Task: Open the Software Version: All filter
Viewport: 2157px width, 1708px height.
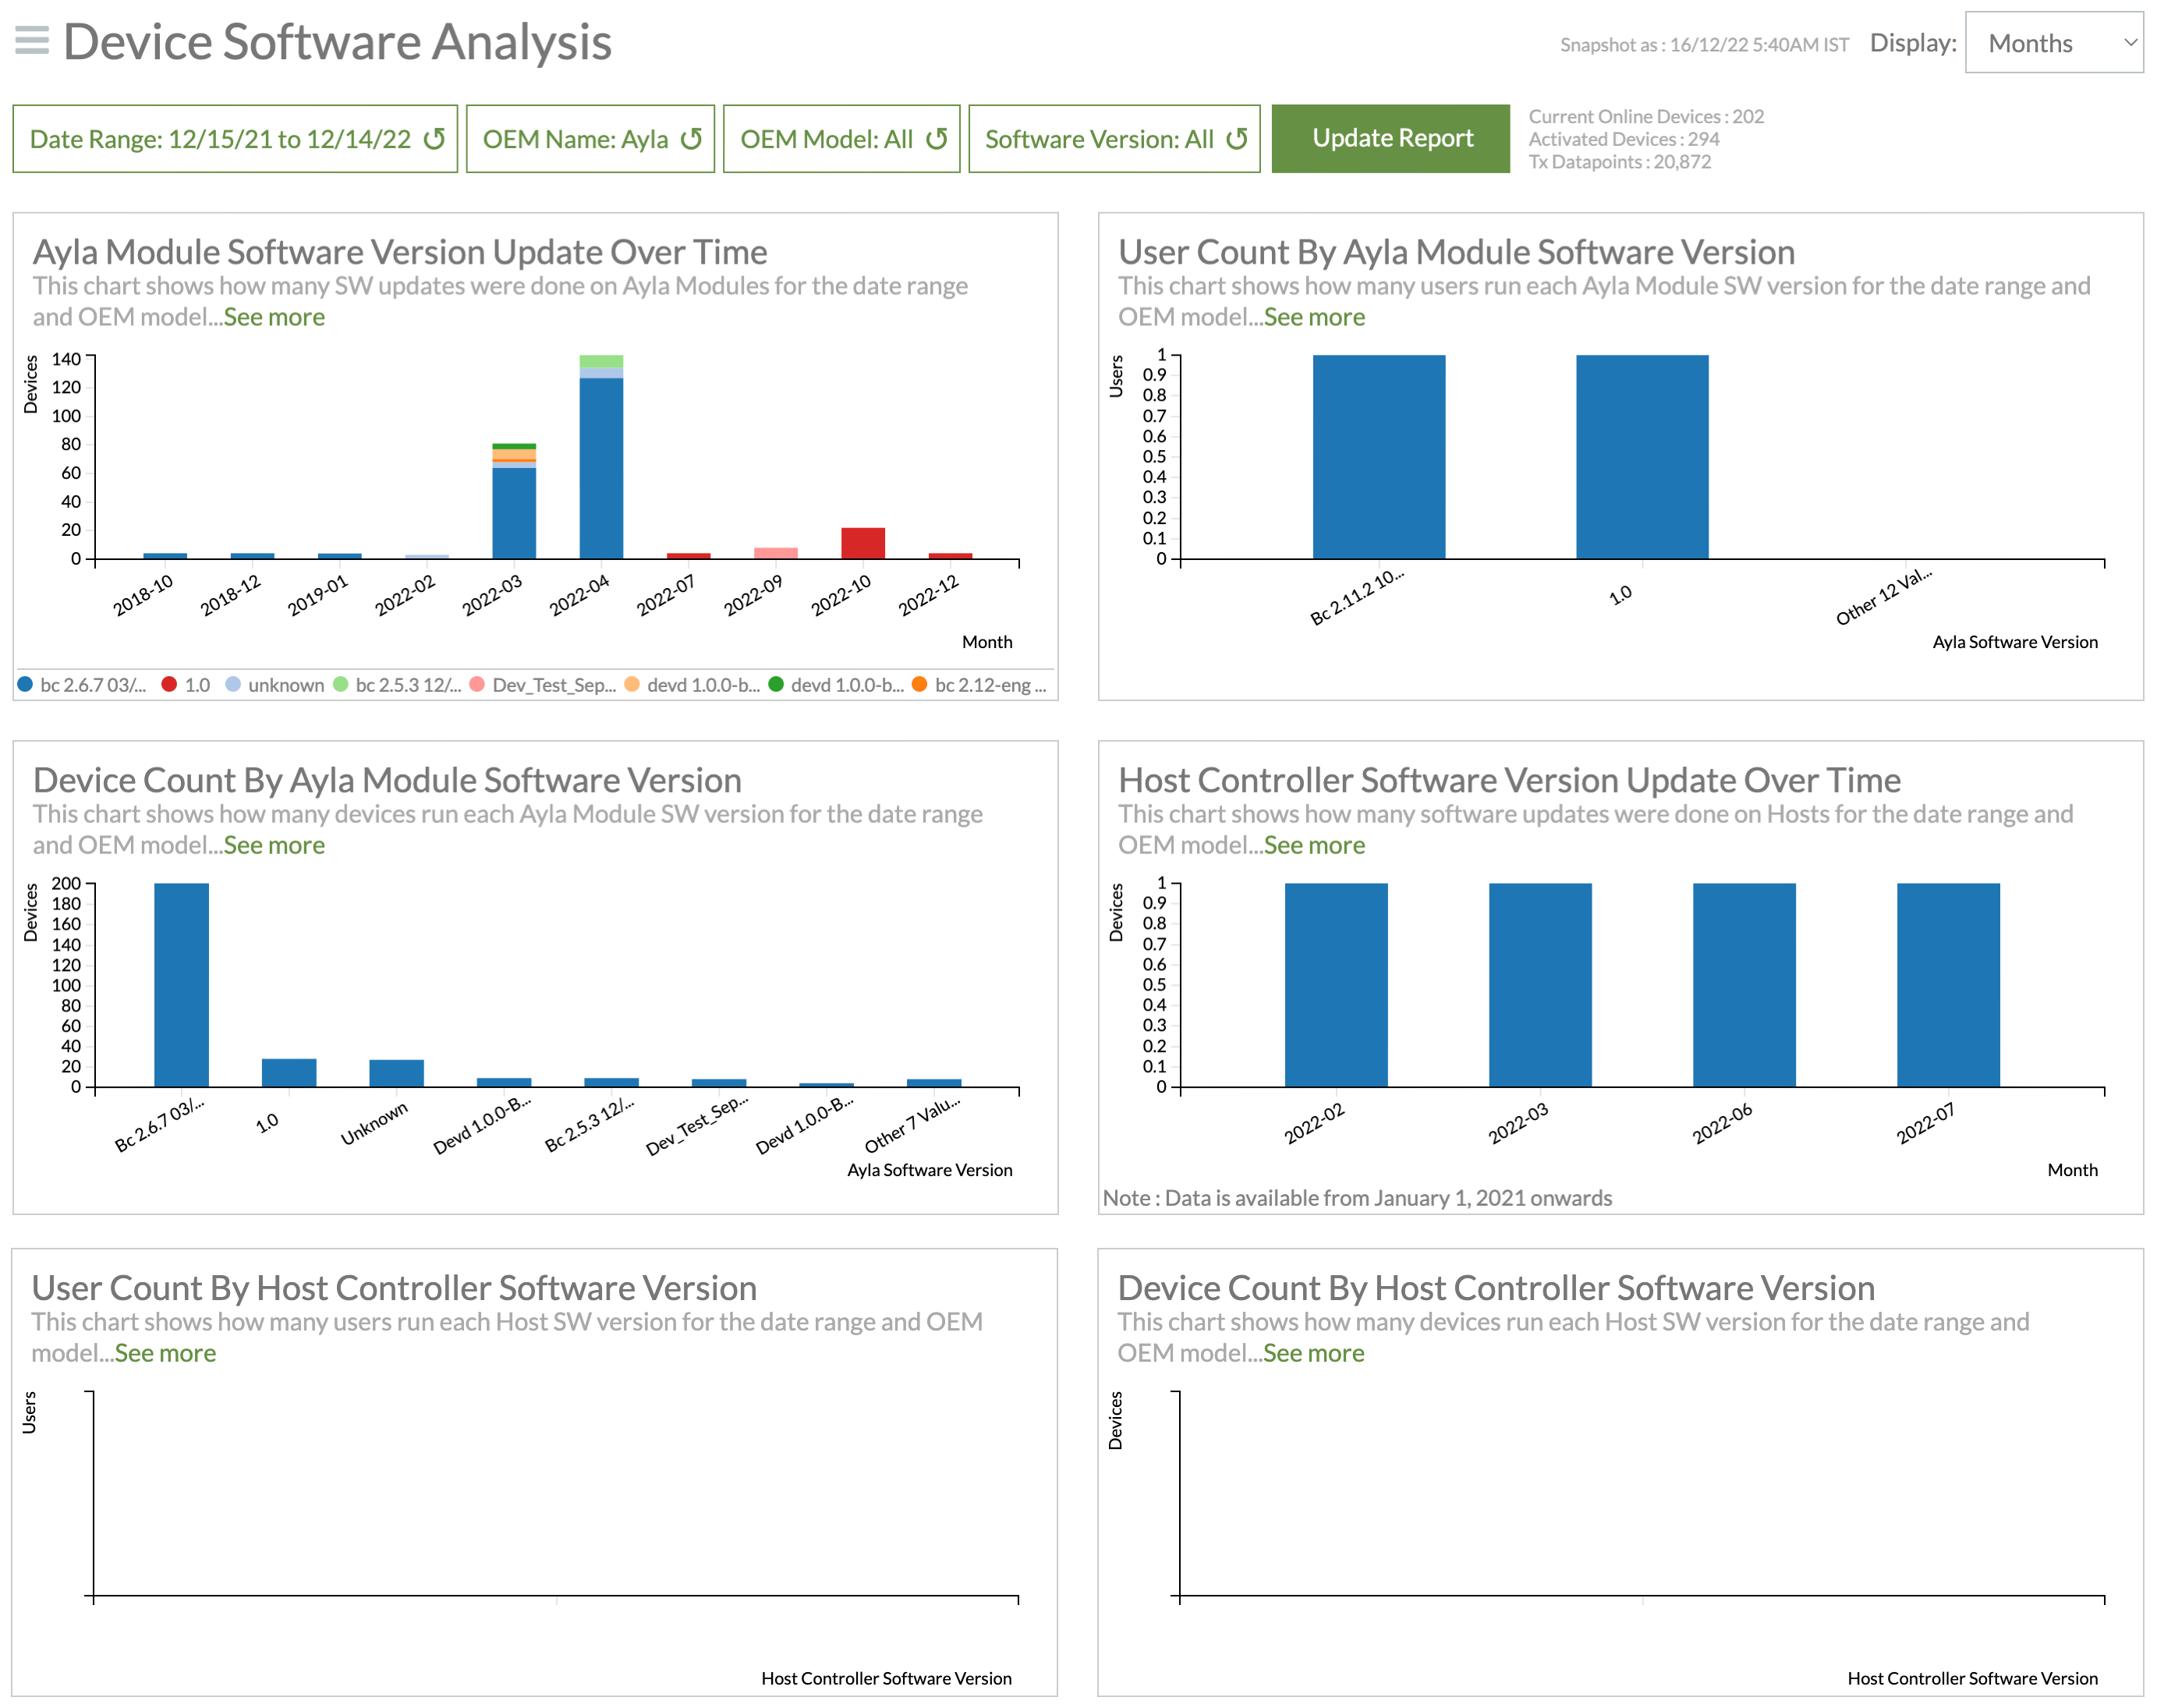Action: [x=1098, y=139]
